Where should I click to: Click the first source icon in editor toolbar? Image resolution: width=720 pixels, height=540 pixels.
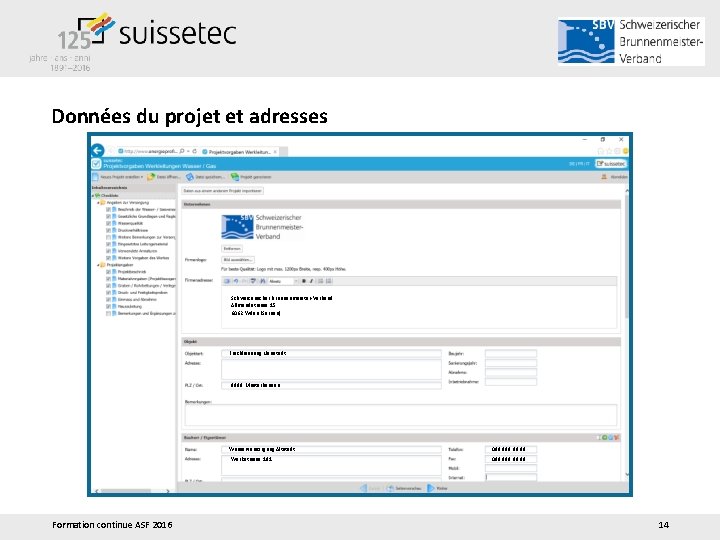point(227,281)
